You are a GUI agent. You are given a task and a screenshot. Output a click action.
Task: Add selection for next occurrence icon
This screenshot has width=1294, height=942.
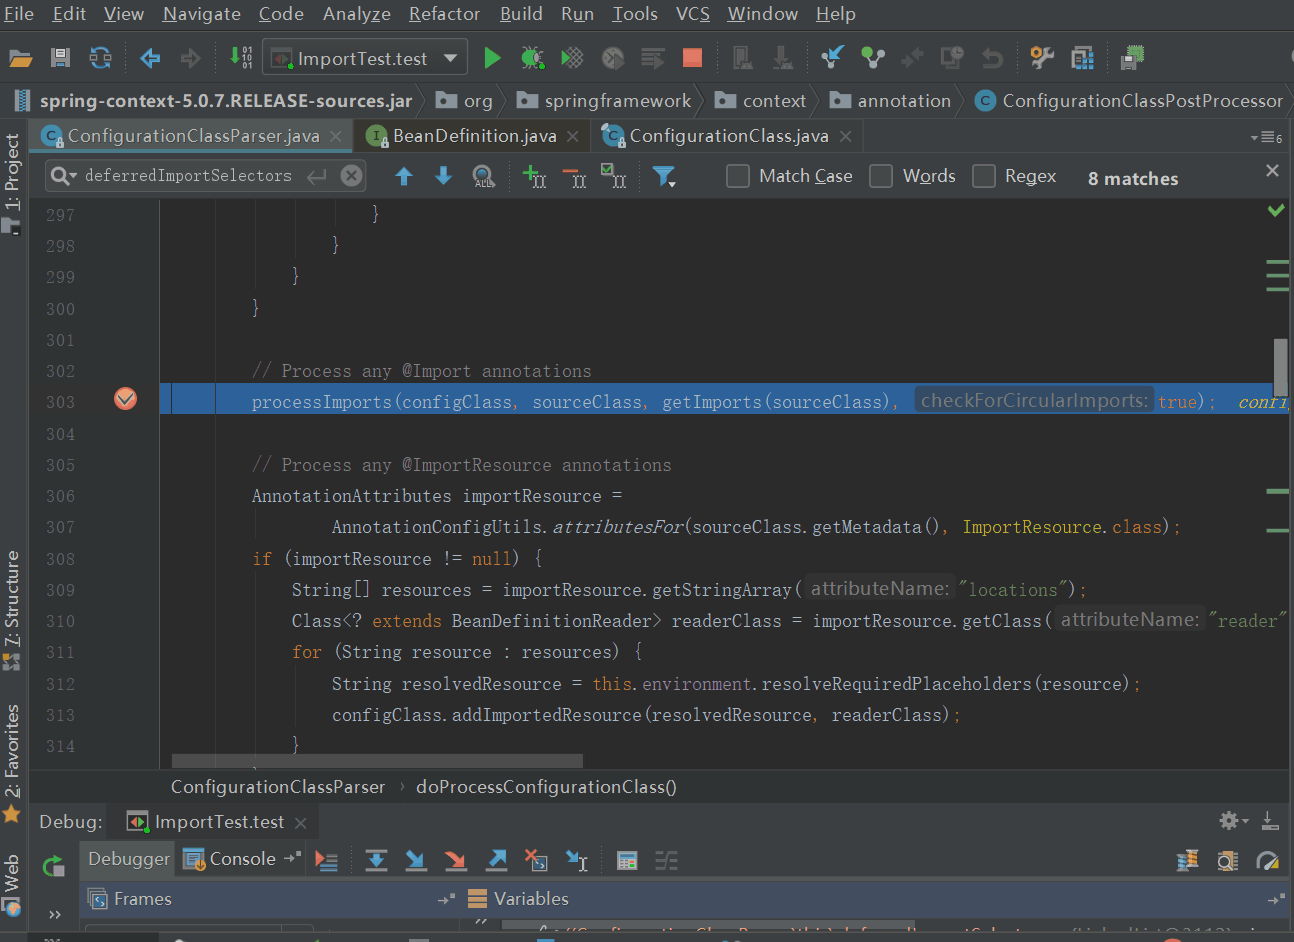click(x=534, y=177)
